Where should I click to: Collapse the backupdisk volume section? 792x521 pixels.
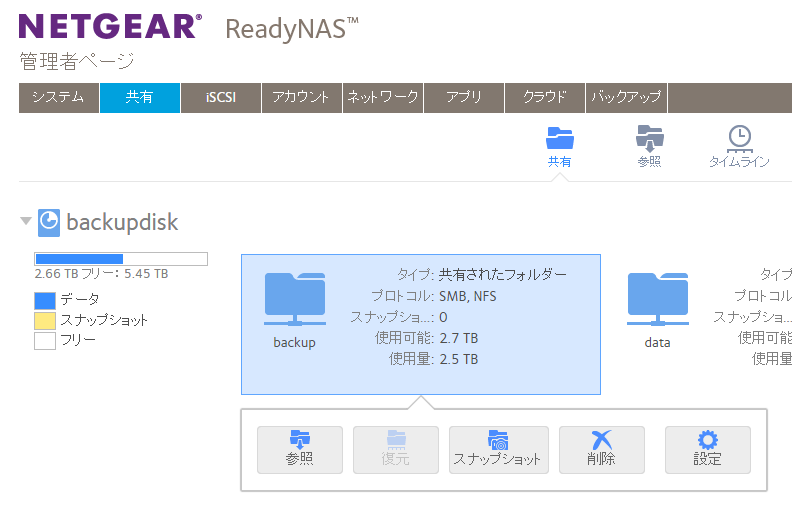point(26,221)
